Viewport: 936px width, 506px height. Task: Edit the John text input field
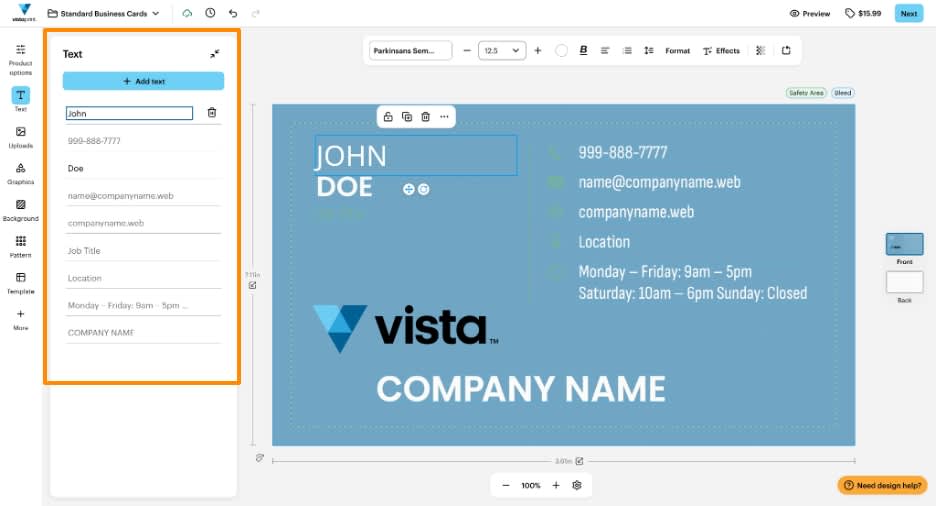click(x=129, y=113)
